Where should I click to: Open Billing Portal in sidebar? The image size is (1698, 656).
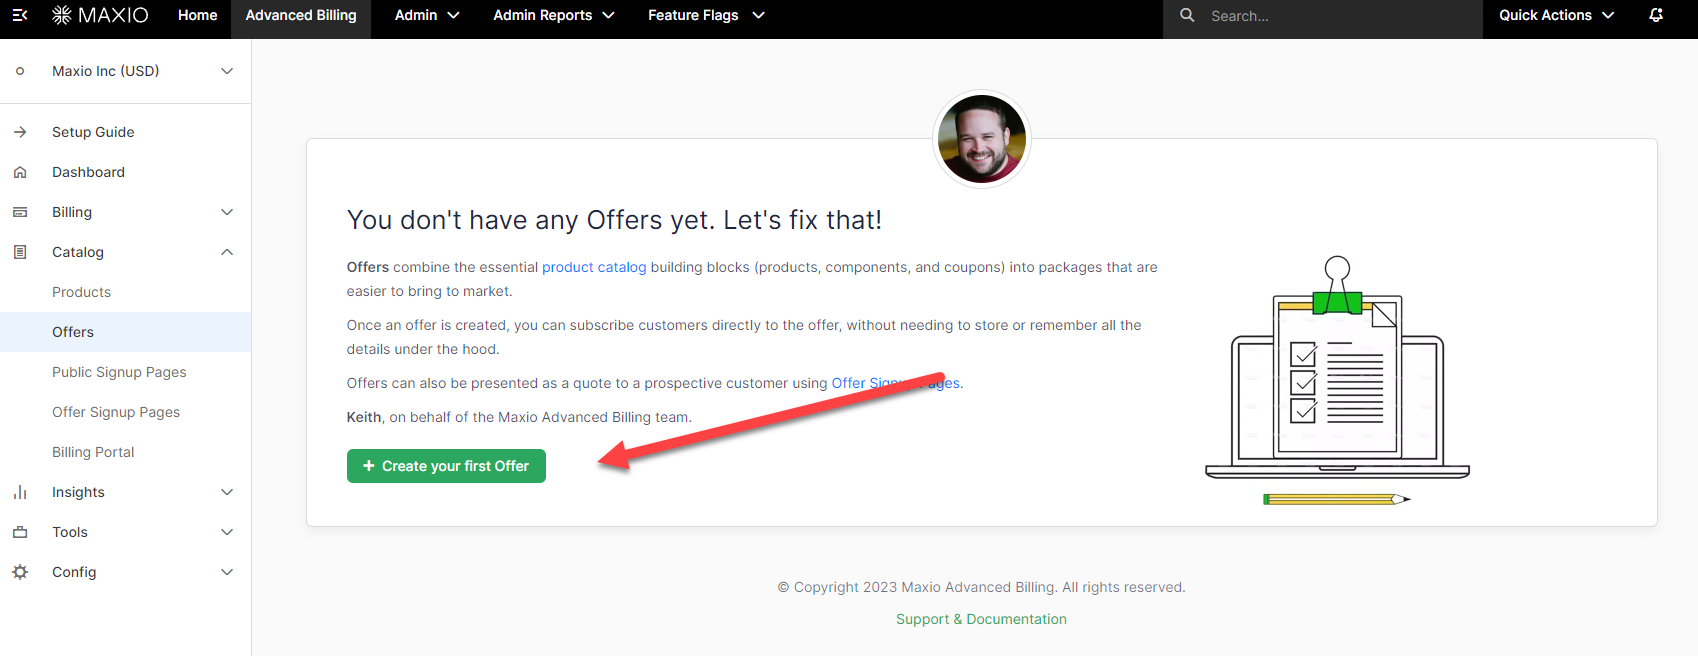tap(93, 452)
